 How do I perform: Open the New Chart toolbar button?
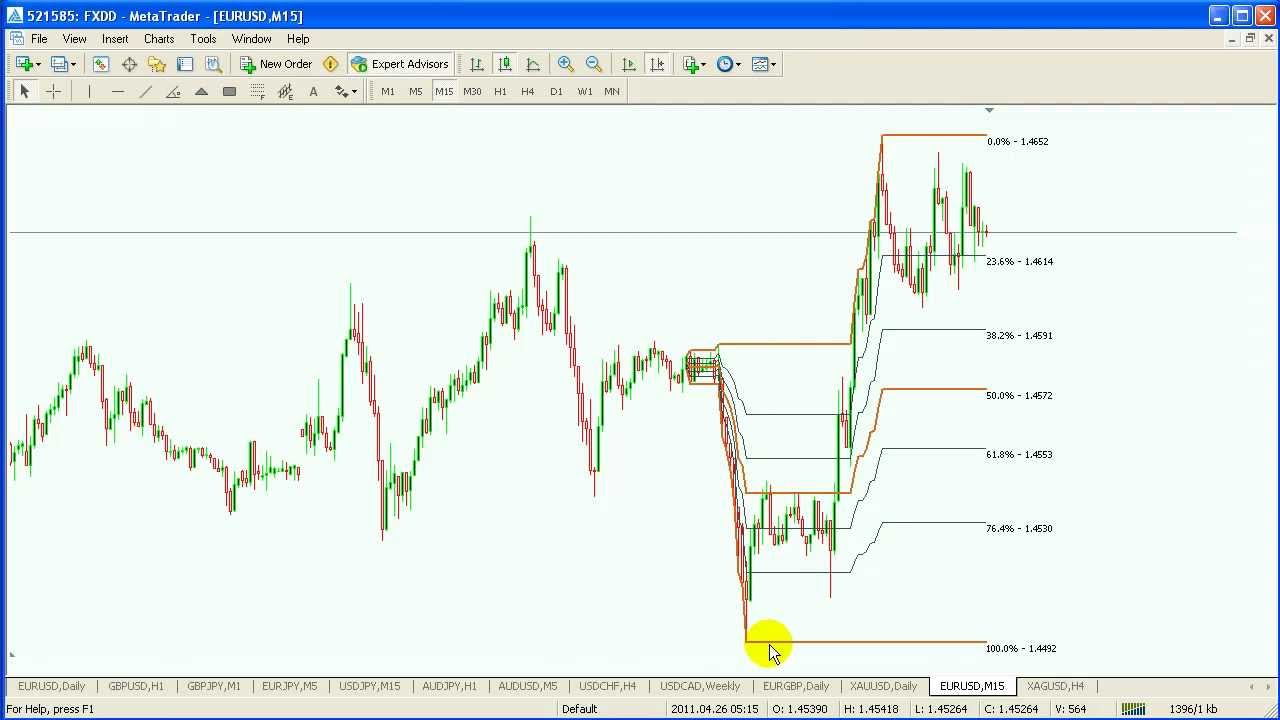click(22, 64)
